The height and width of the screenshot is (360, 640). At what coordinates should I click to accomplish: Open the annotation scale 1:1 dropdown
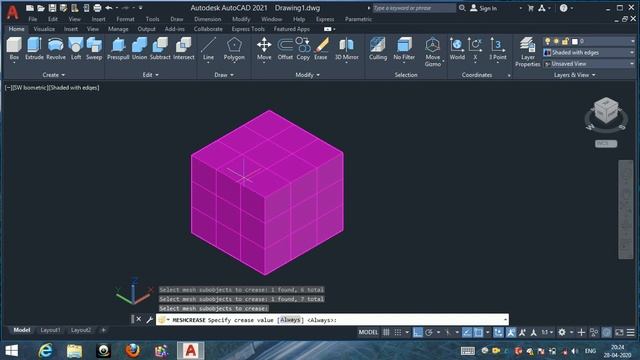click(547, 332)
